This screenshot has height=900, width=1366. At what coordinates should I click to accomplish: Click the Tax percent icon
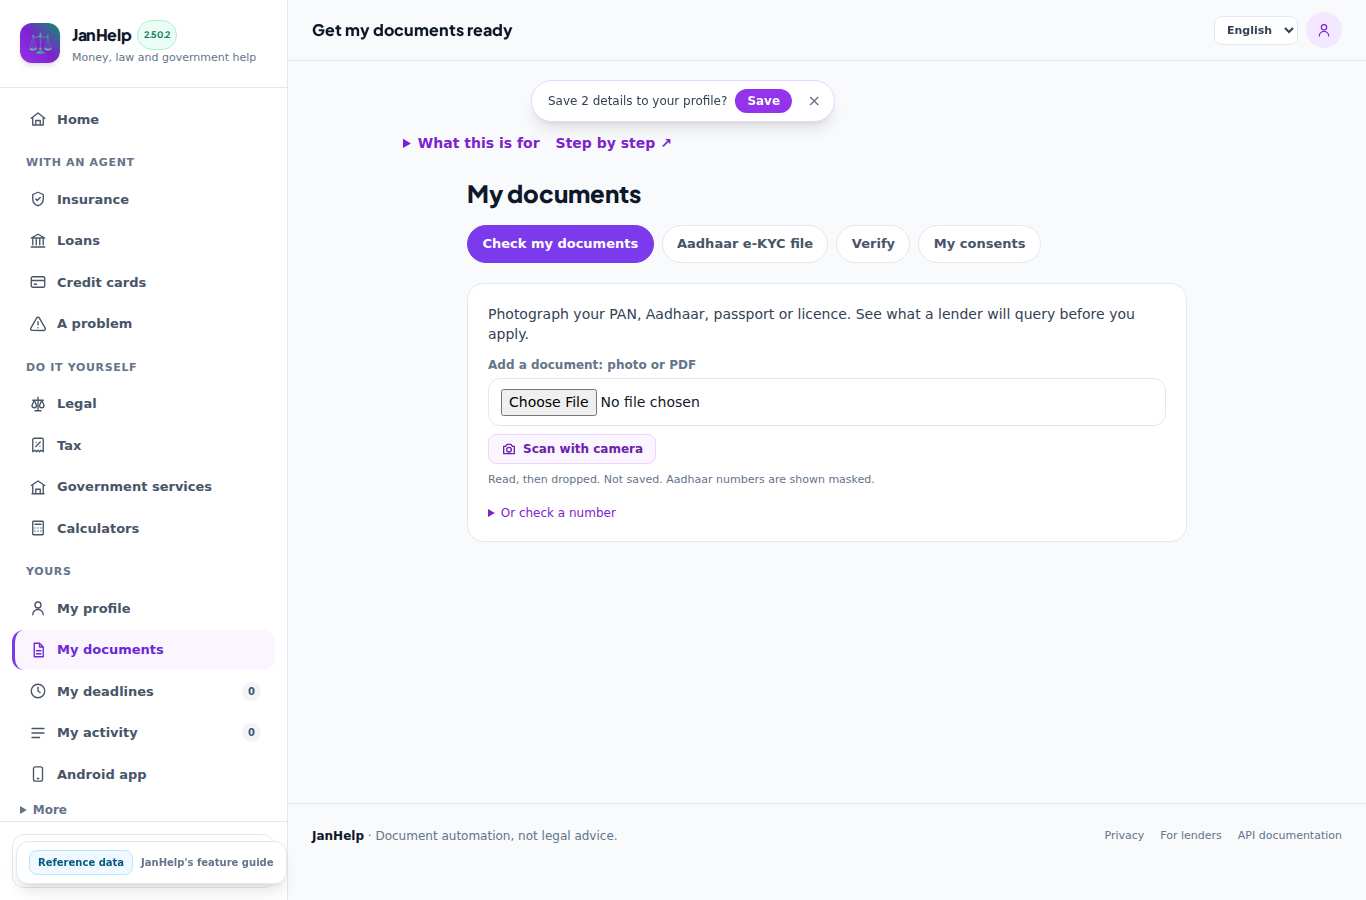(38, 445)
